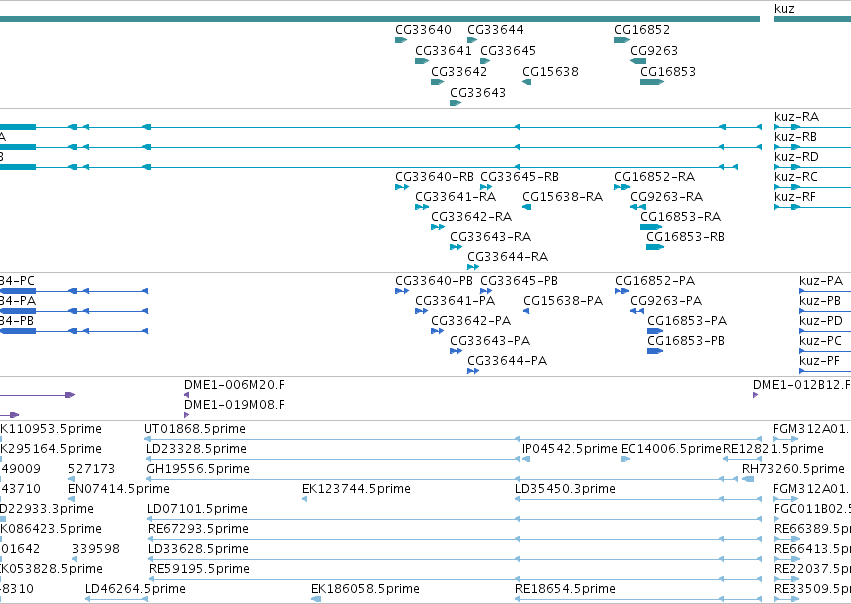Click the kuz-RB transcript label
The width and height of the screenshot is (851, 604).
796,137
